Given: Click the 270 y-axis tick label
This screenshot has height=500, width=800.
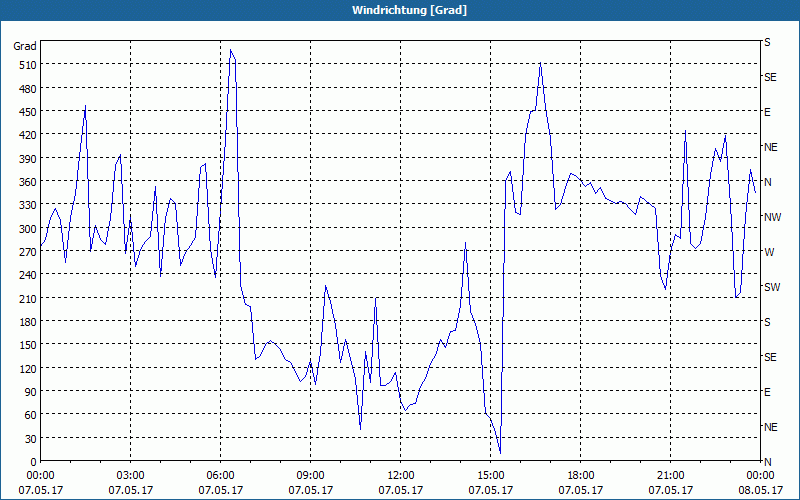Looking at the screenshot, I should 27,252.
